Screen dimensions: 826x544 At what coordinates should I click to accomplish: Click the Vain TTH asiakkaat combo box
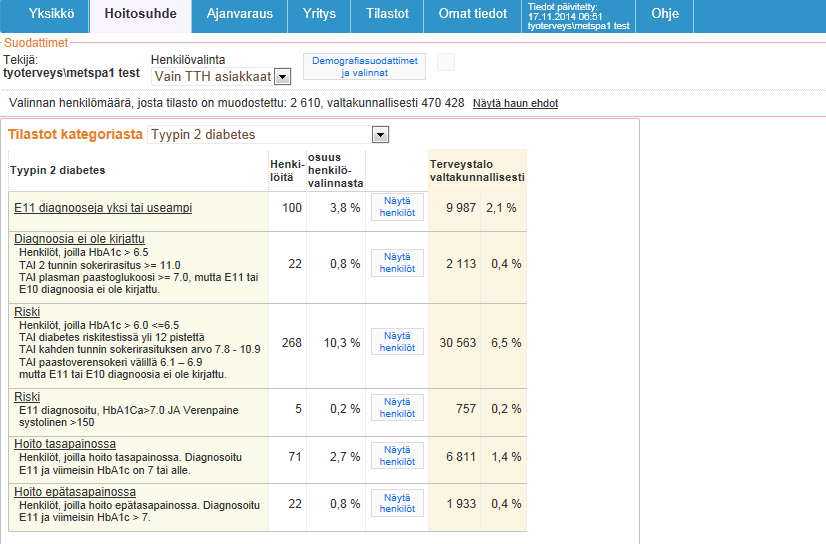(221, 76)
